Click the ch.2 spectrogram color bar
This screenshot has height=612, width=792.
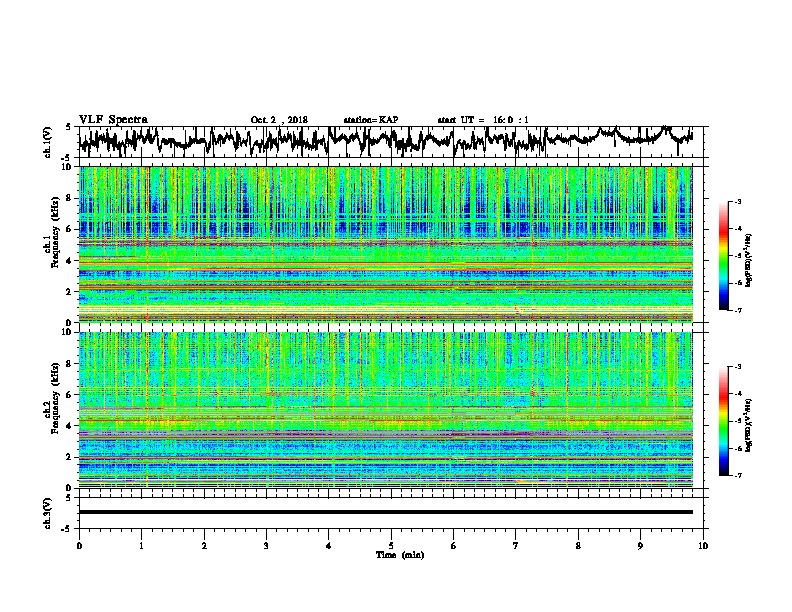[723, 421]
